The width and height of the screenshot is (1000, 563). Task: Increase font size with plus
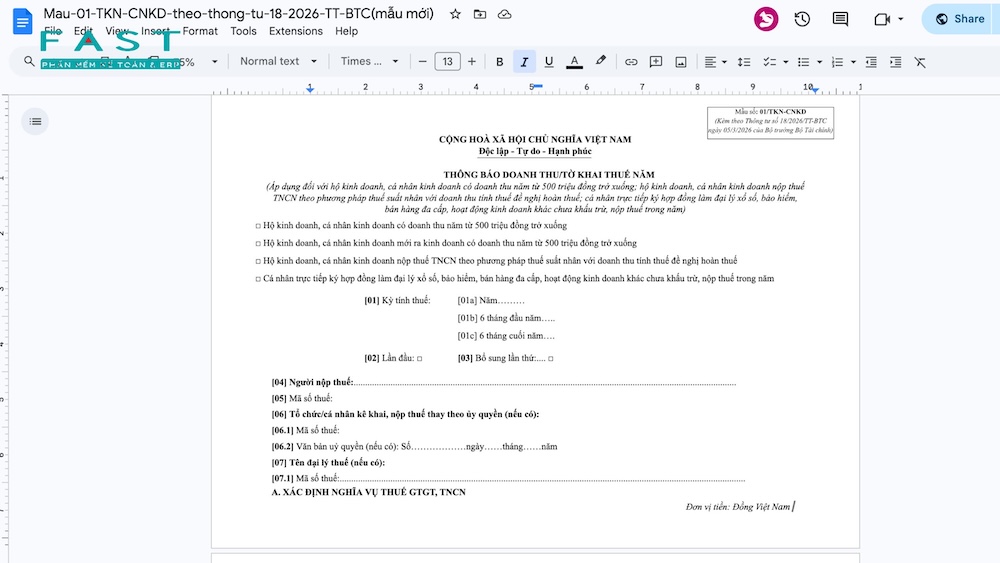tap(472, 62)
